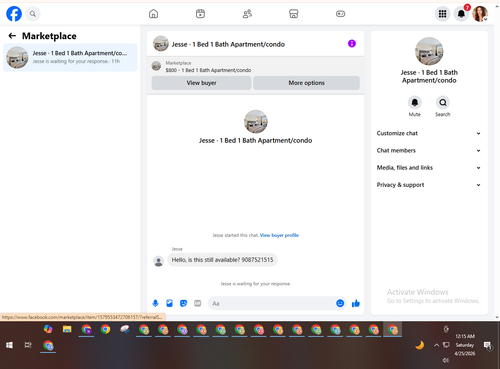
Task: Open the sticker picker icon
Action: [x=183, y=303]
